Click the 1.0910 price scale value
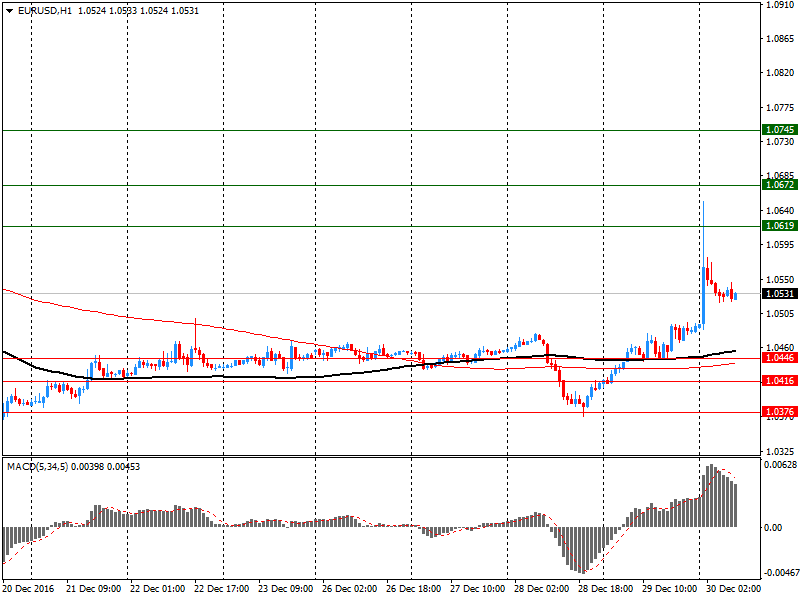 click(x=780, y=5)
